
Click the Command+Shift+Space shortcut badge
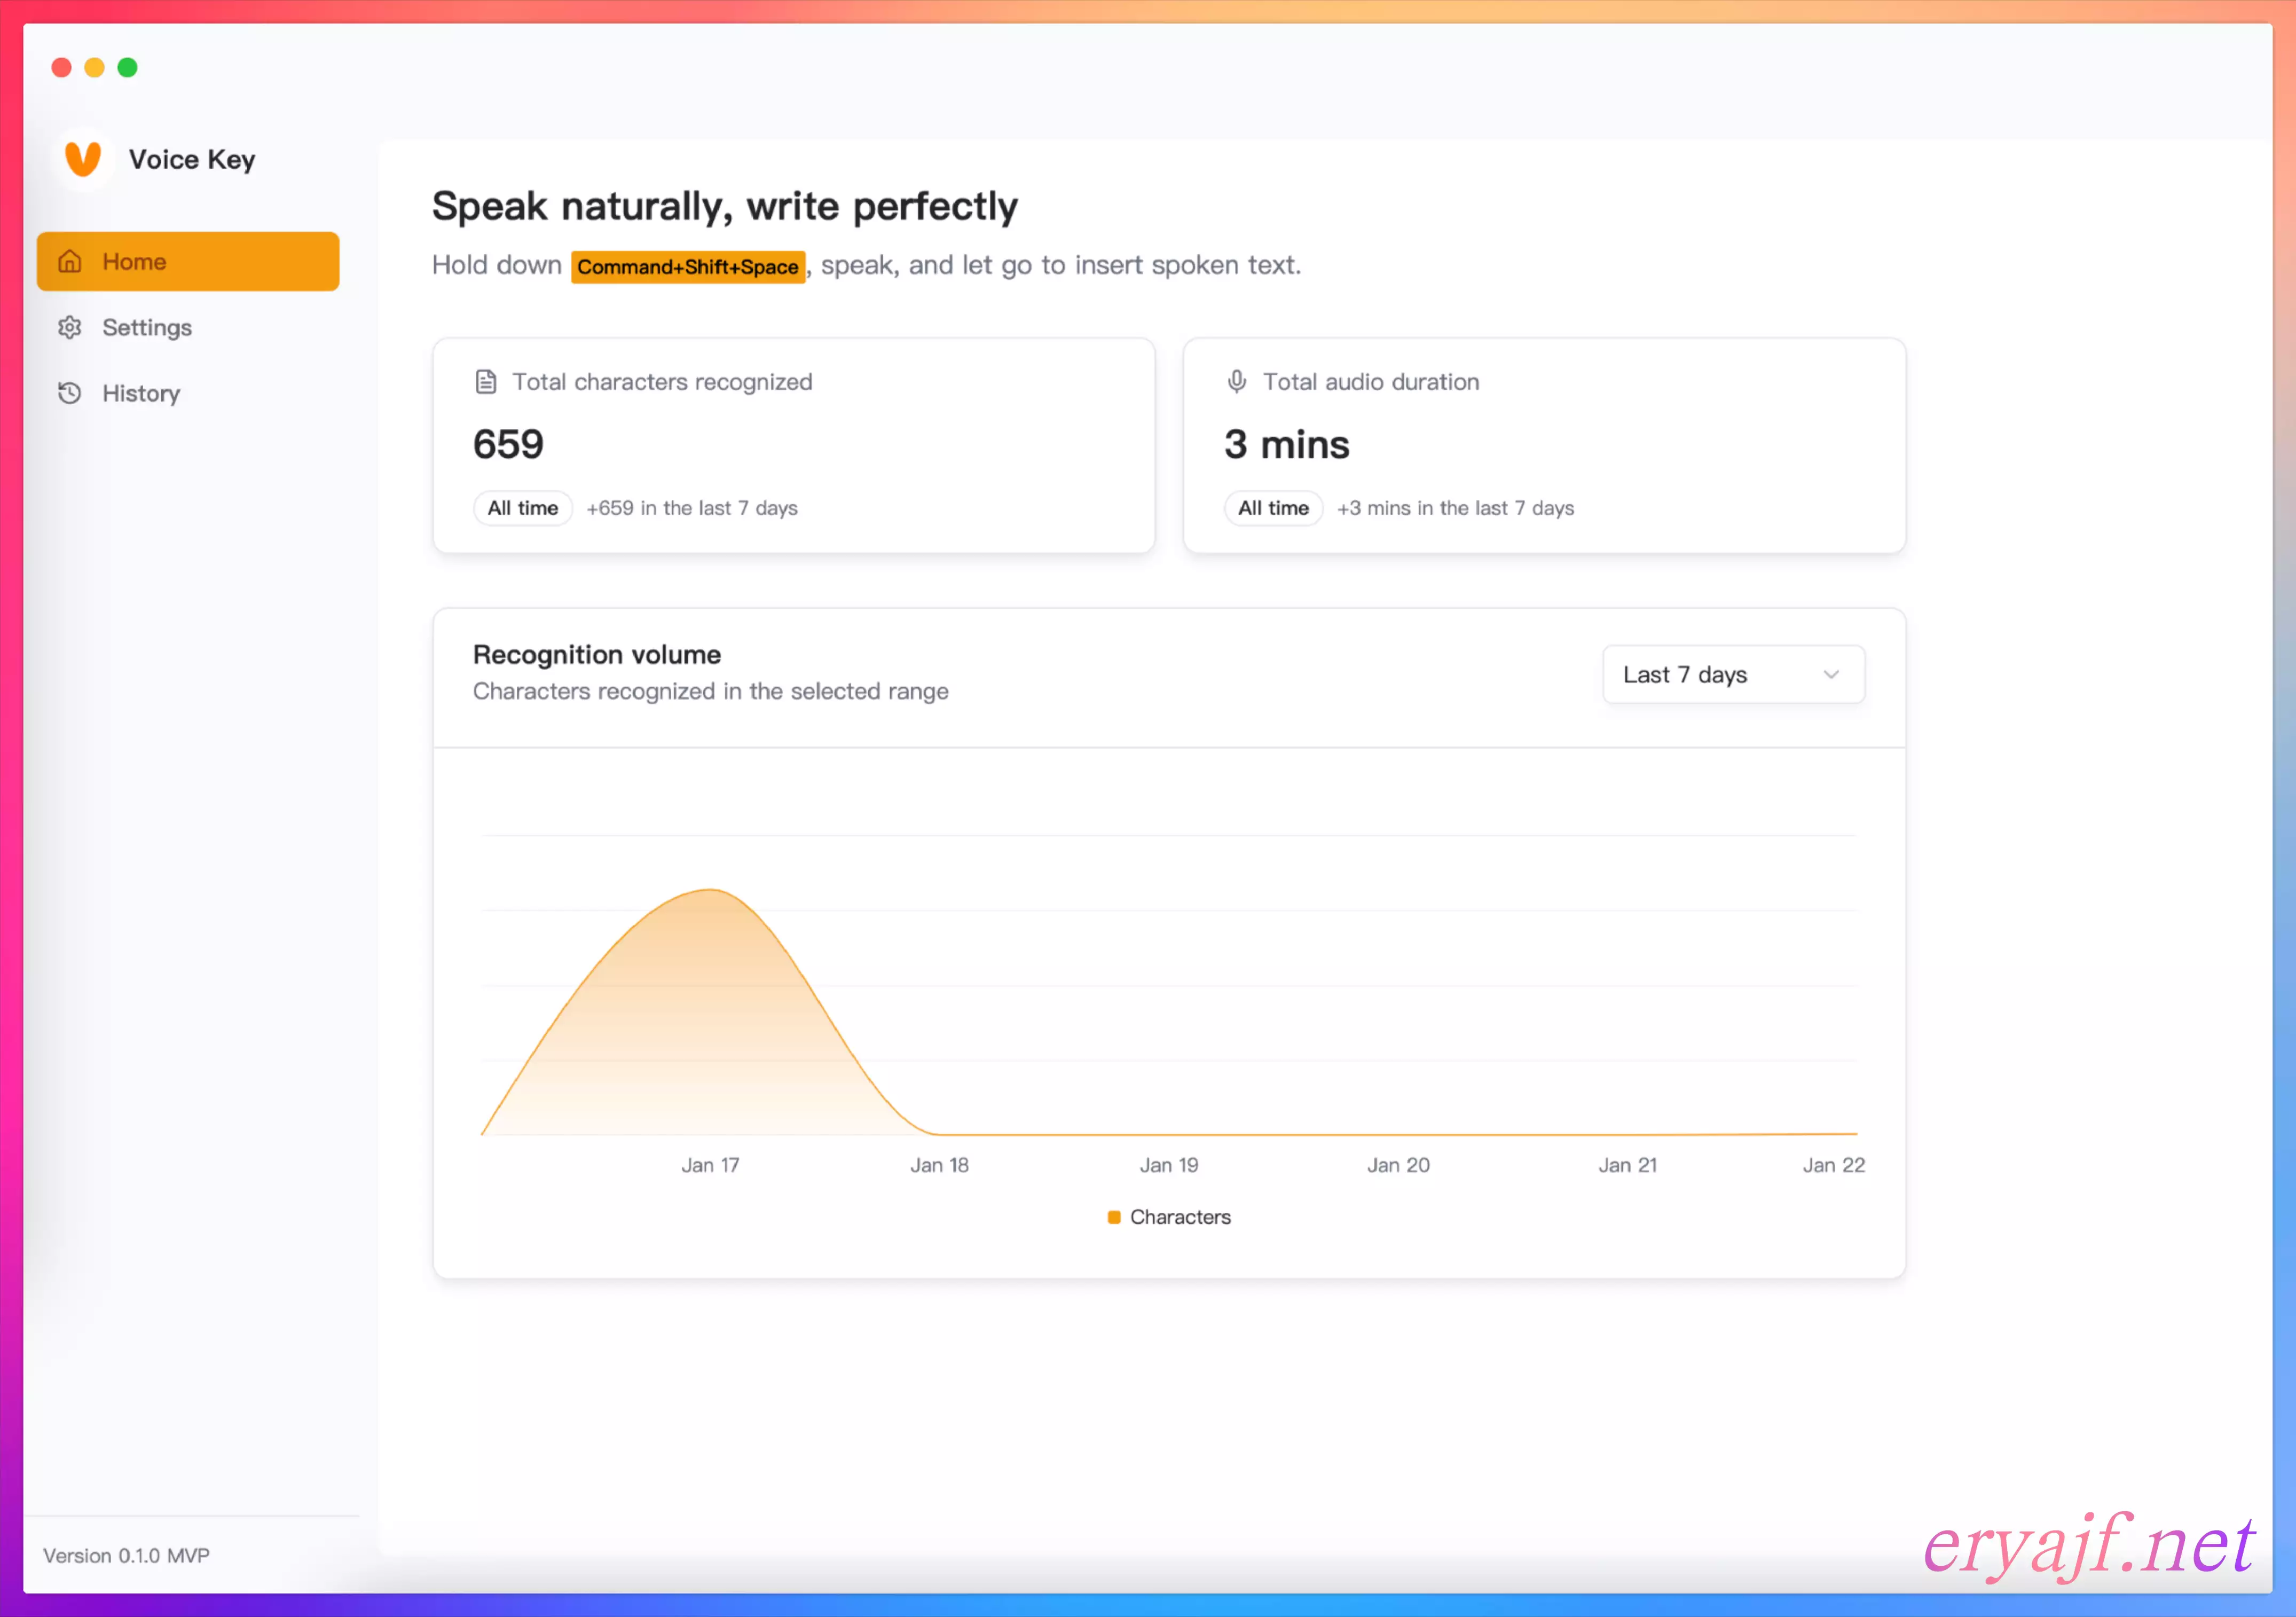[687, 267]
